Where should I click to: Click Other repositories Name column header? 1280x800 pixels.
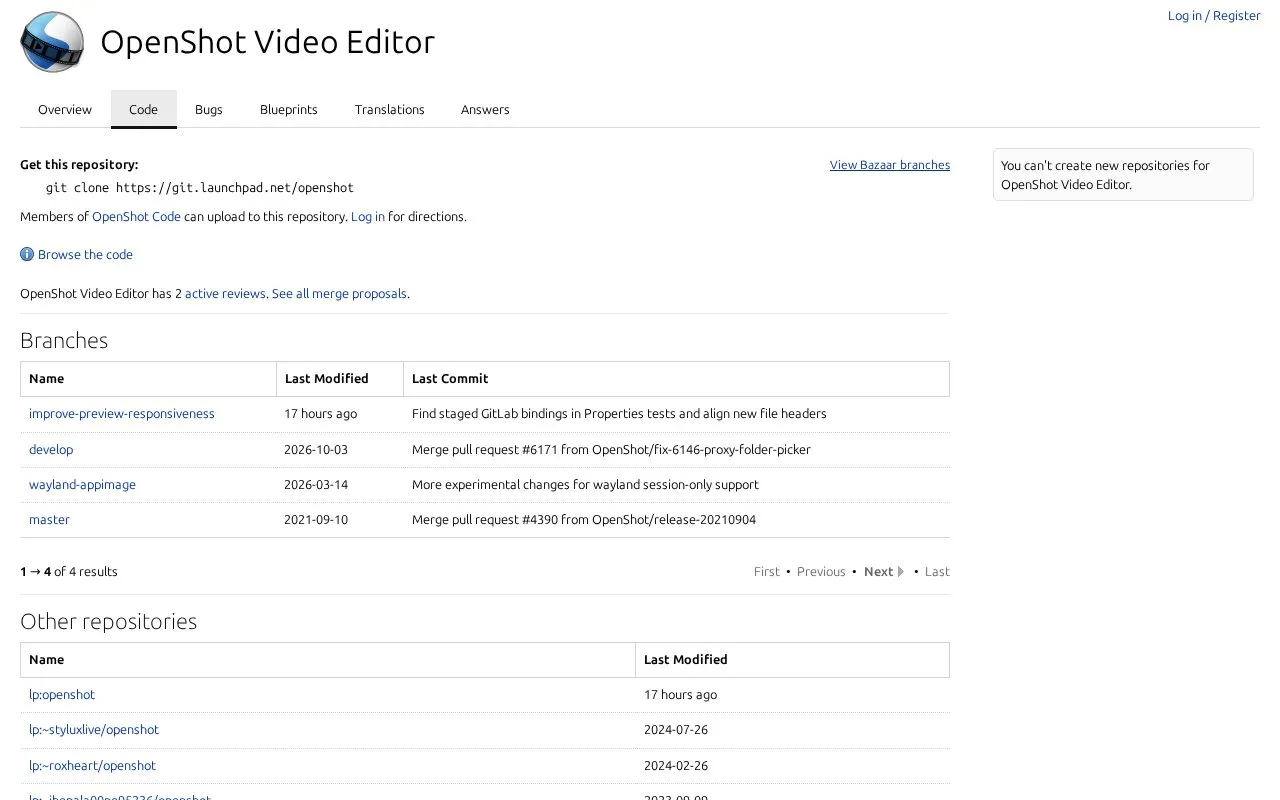point(328,659)
